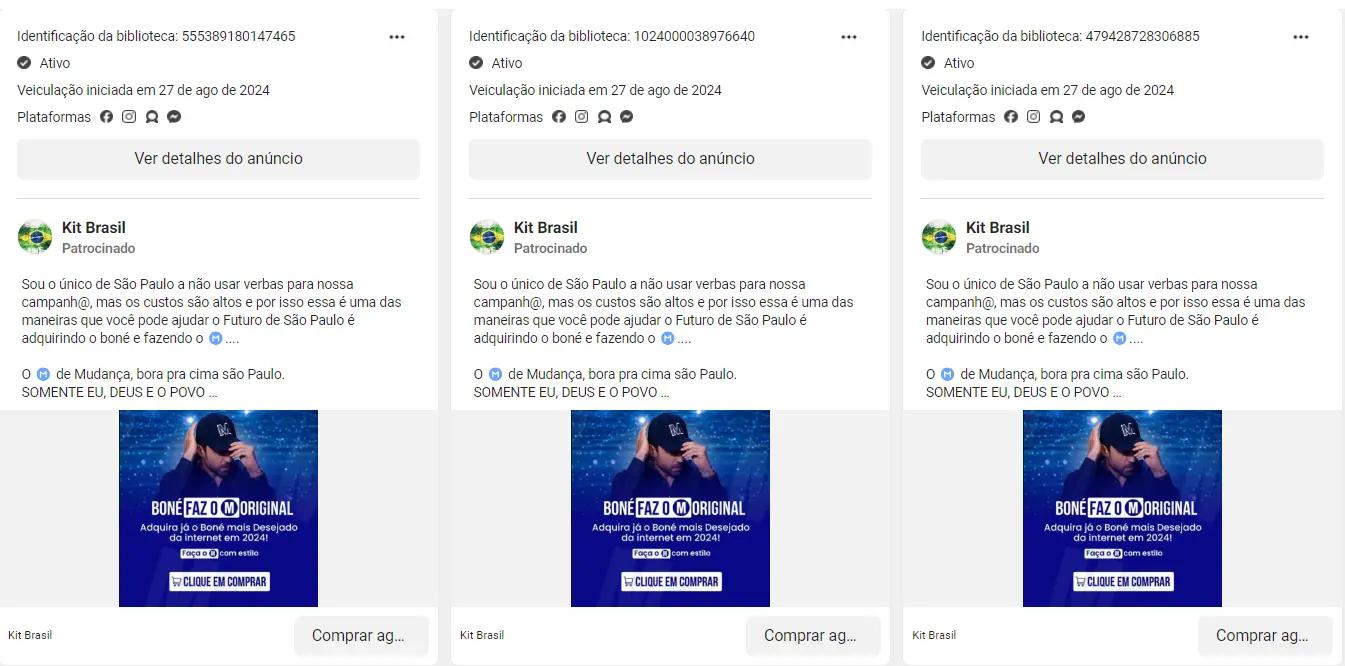Viewport: 1345px width, 666px height.
Task: Click Comprar agora button in first ad
Action: 361,636
